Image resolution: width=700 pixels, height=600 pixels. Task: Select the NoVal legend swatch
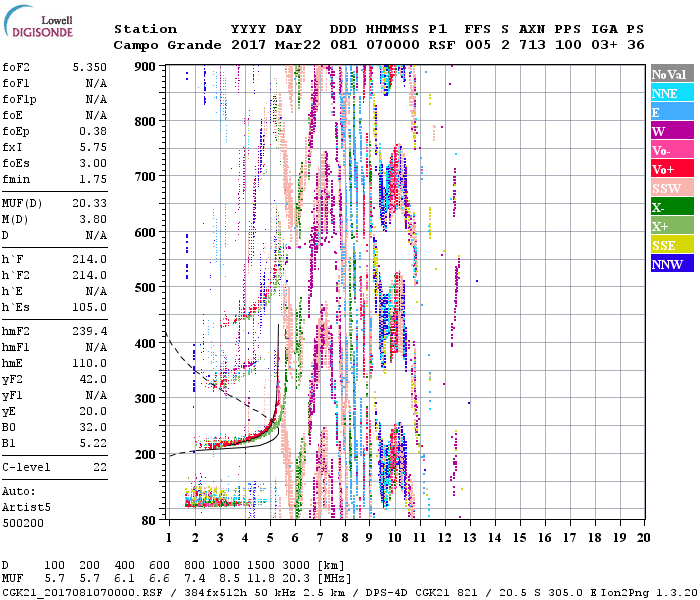click(670, 74)
